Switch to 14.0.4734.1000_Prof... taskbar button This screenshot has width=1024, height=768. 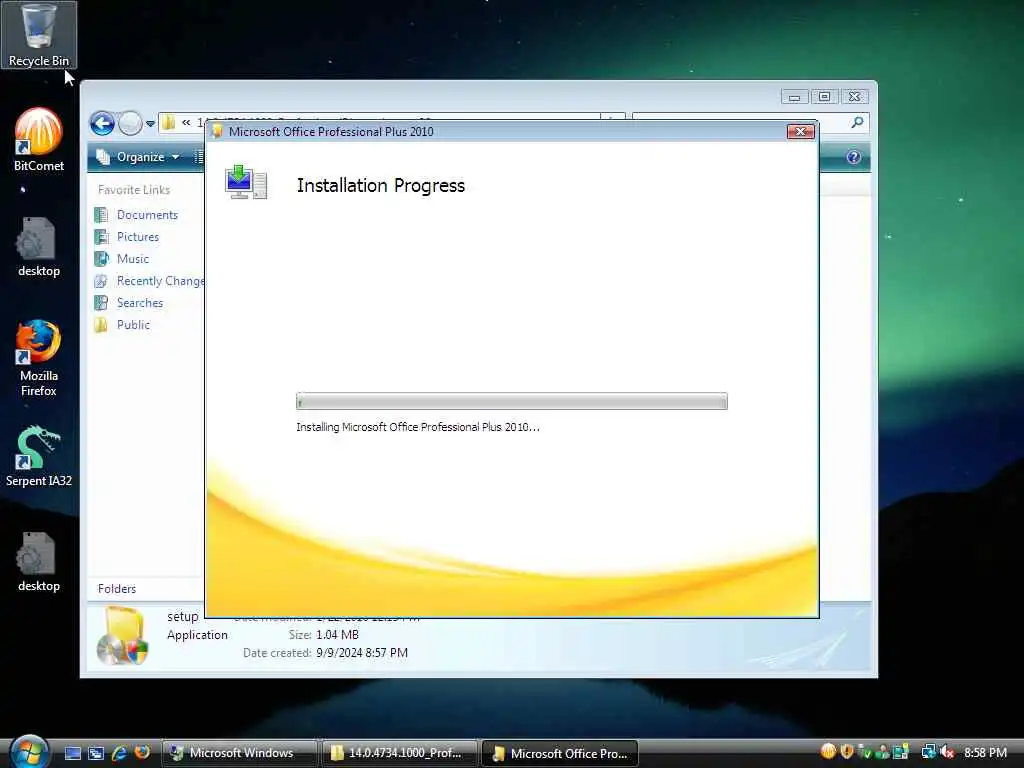coord(400,753)
